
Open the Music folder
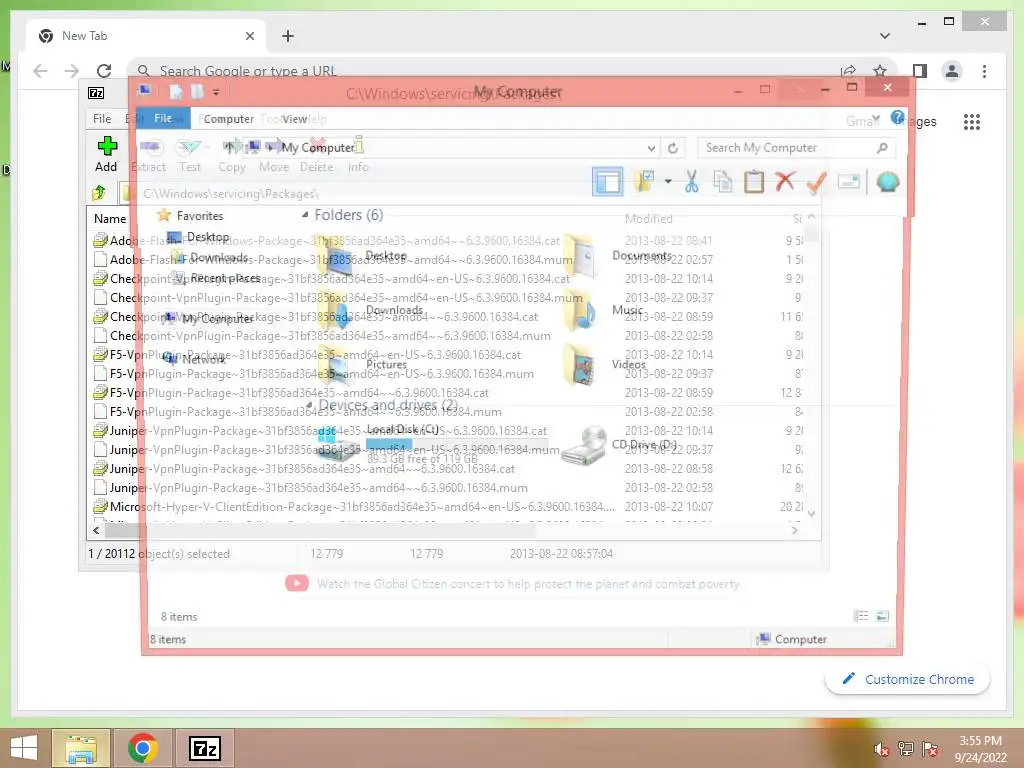pos(604,312)
